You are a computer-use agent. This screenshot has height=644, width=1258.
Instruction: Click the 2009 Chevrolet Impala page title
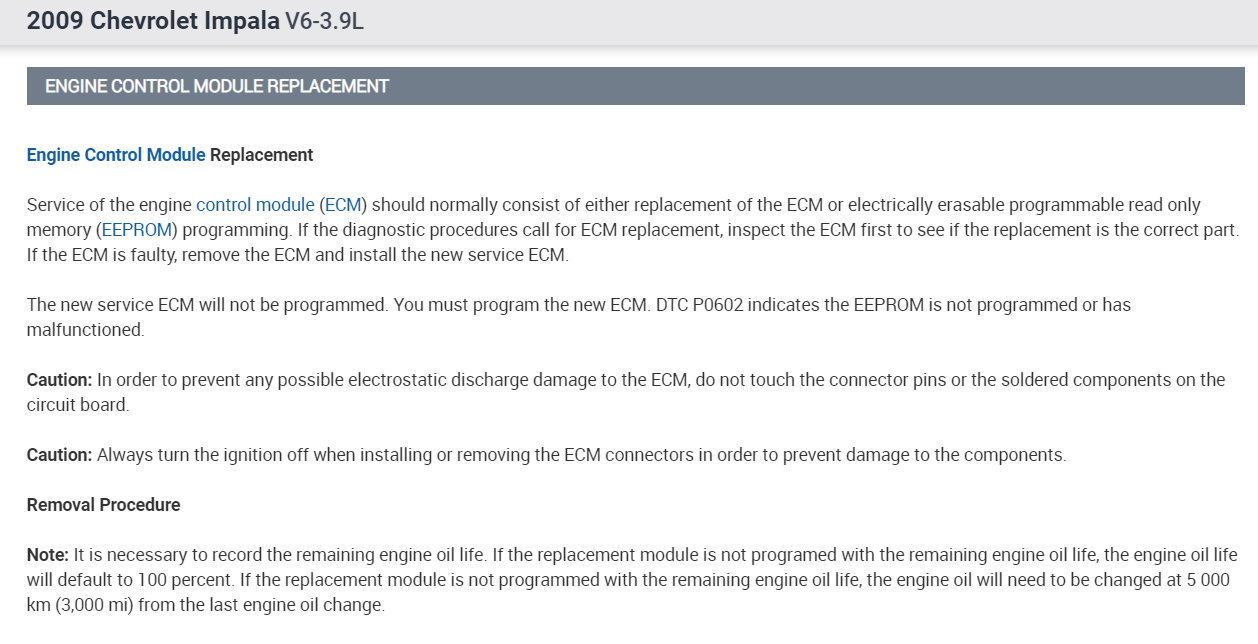153,21
